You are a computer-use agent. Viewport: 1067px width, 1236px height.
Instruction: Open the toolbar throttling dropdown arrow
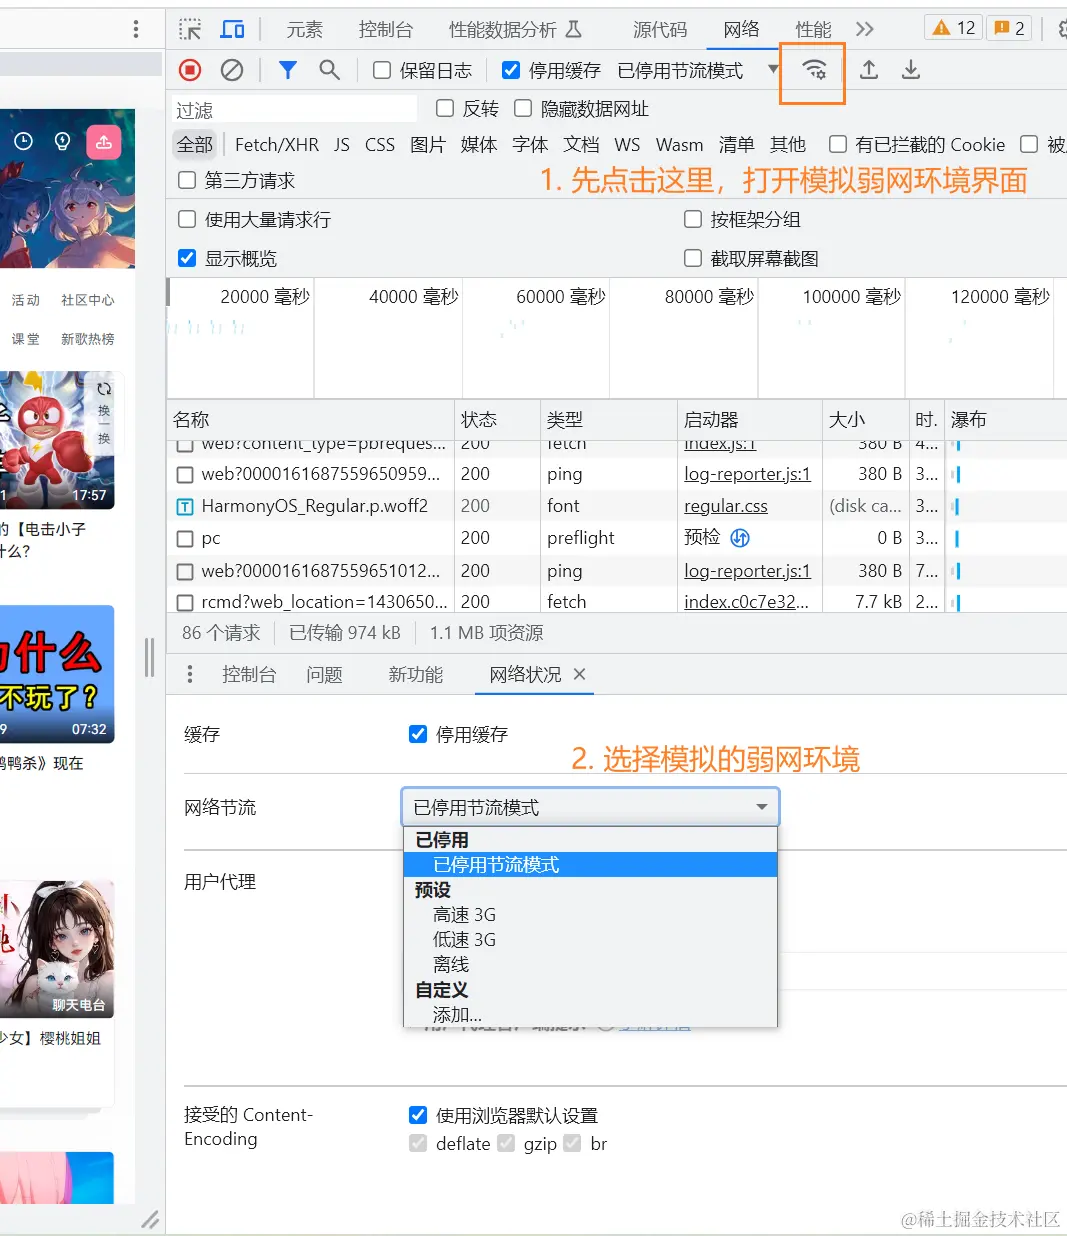pos(773,69)
